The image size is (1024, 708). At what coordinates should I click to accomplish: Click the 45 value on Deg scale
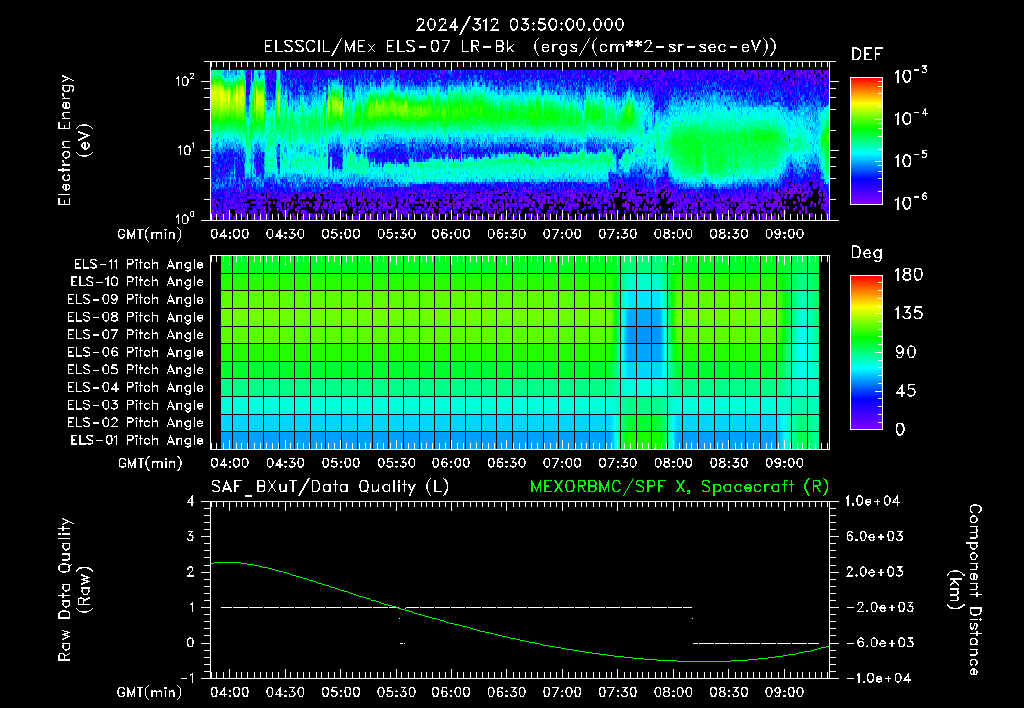click(x=906, y=391)
